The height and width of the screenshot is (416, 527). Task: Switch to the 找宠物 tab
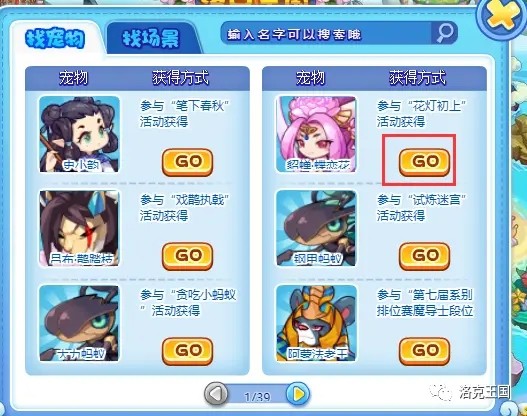pos(55,38)
